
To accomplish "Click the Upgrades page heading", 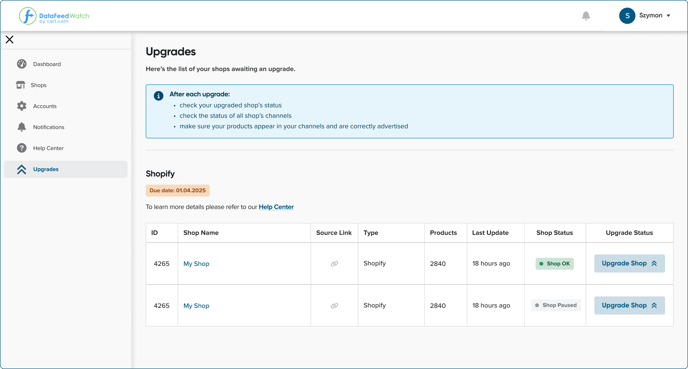I will point(171,52).
